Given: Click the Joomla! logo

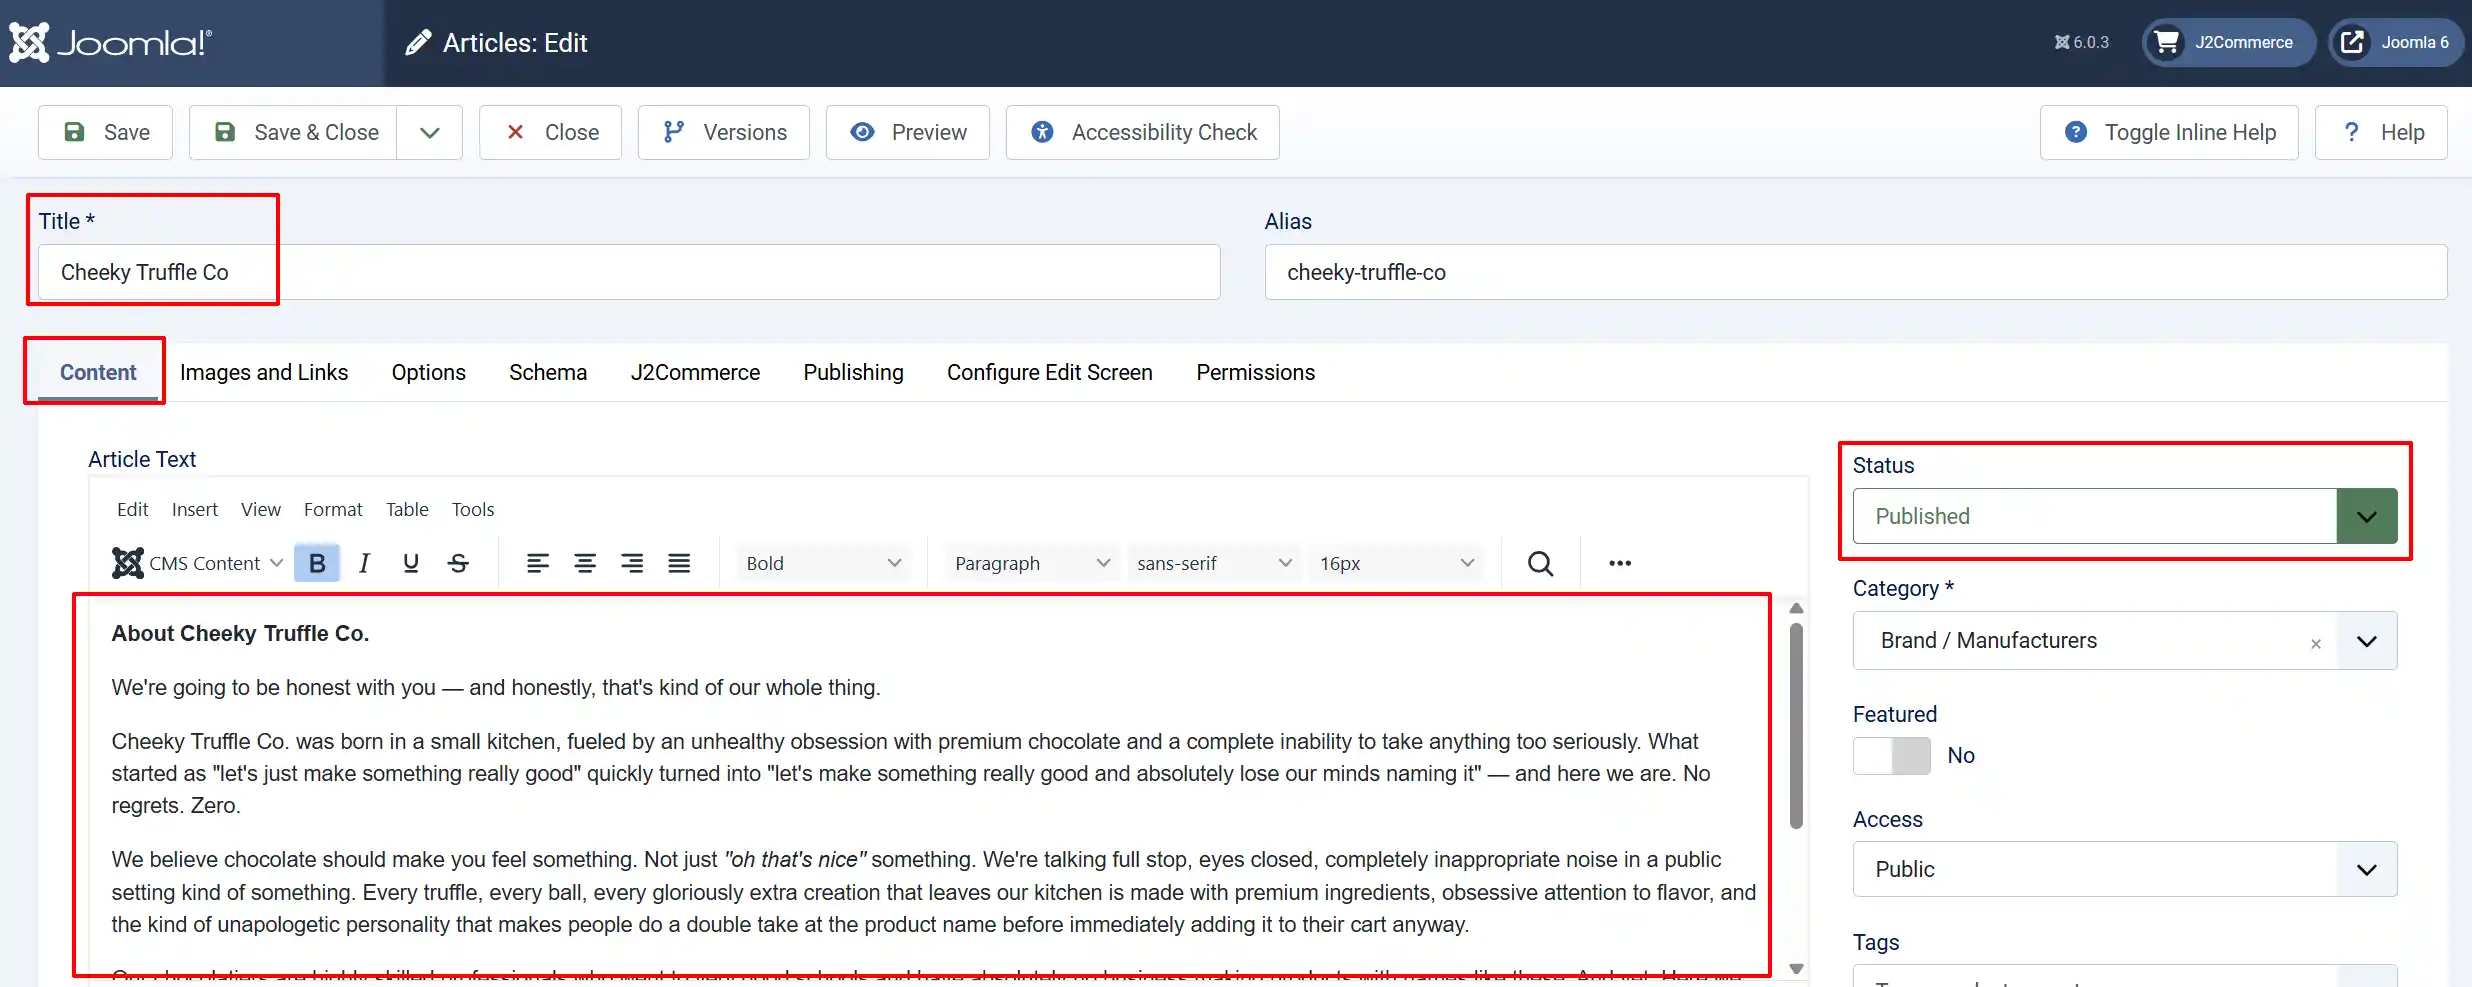Looking at the screenshot, I should tap(110, 43).
